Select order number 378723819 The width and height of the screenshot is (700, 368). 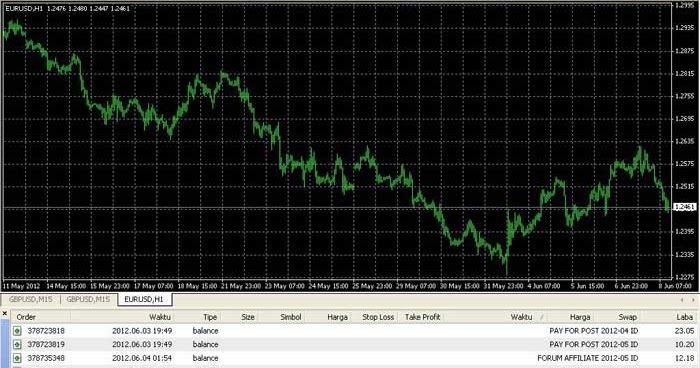46,344
